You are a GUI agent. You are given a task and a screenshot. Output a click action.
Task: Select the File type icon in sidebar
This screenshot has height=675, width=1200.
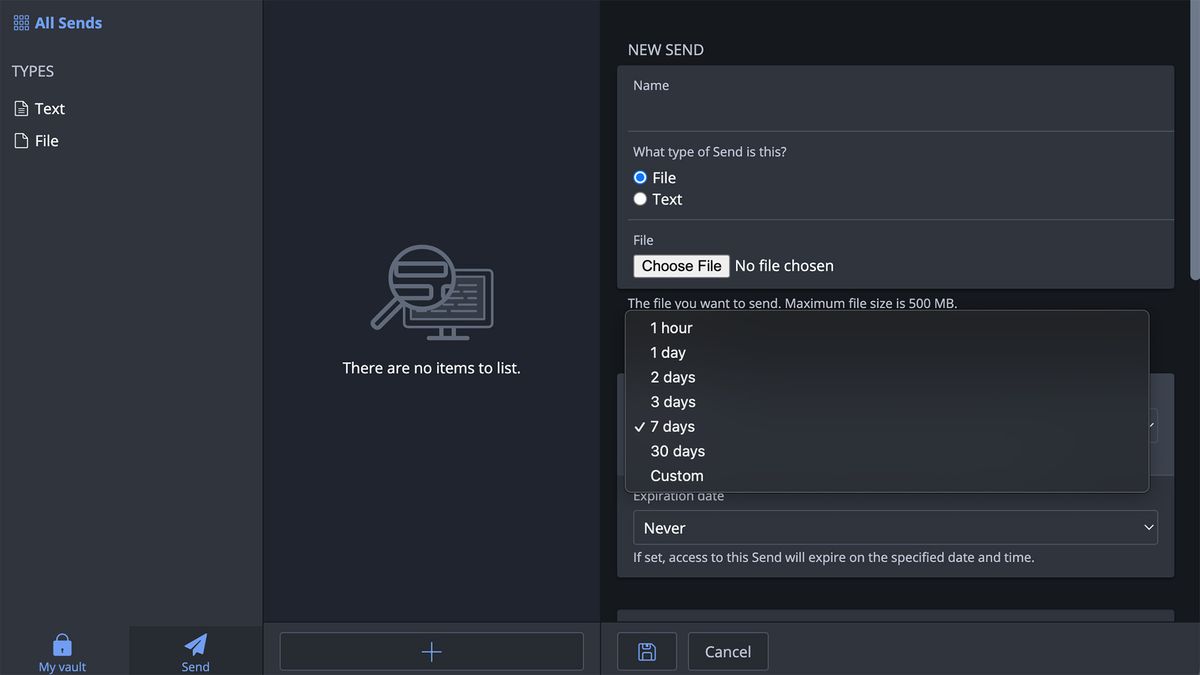21,140
